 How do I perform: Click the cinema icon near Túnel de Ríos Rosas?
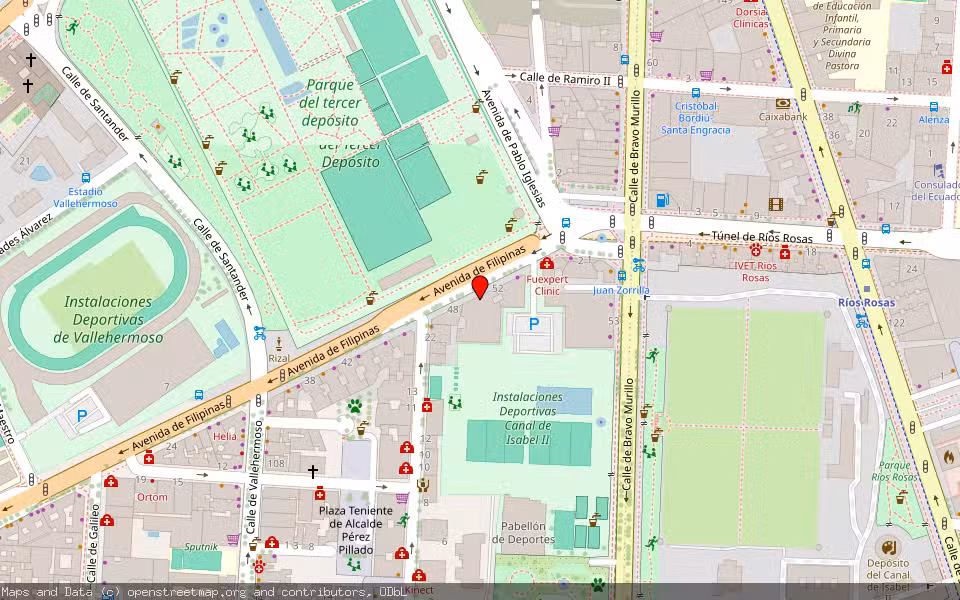tap(776, 204)
